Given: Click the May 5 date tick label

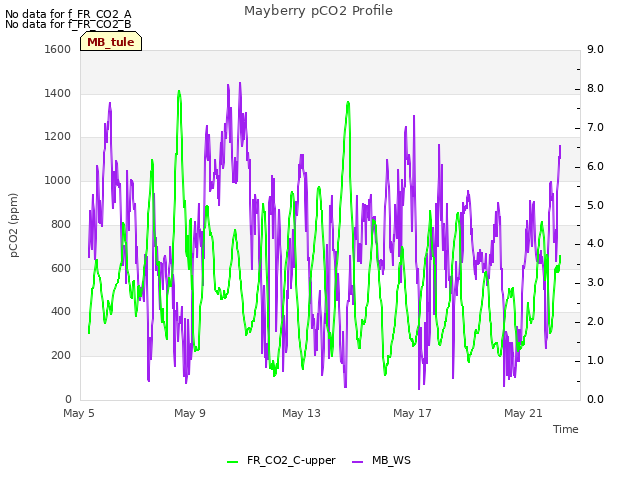Looking at the screenshot, I should pyautogui.click(x=79, y=413).
